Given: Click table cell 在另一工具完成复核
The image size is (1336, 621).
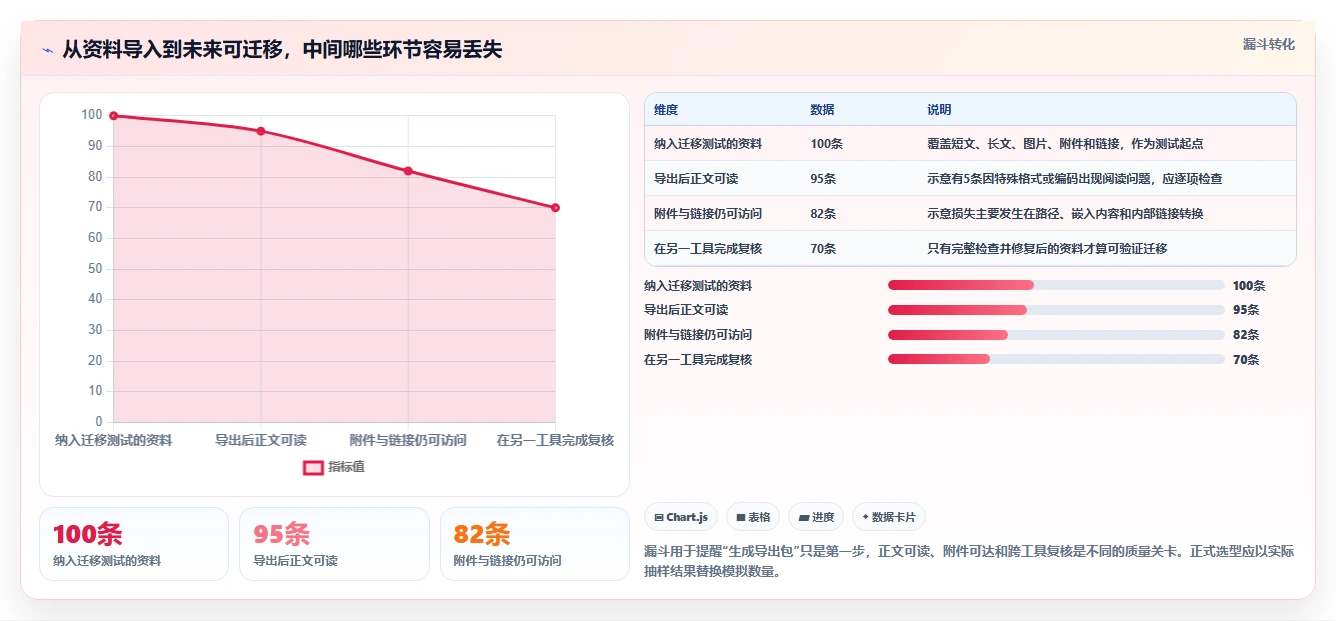Looking at the screenshot, I should 708,249.
